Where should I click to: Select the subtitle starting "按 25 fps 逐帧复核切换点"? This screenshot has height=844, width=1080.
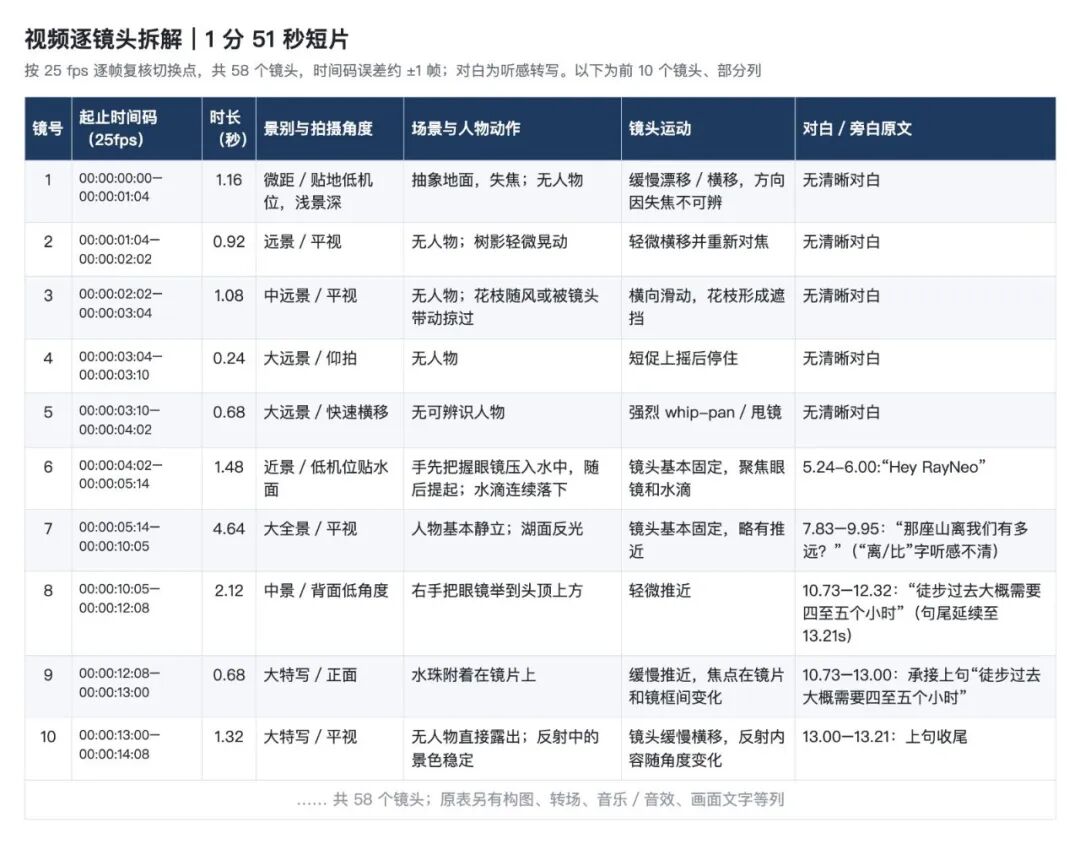pos(393,70)
